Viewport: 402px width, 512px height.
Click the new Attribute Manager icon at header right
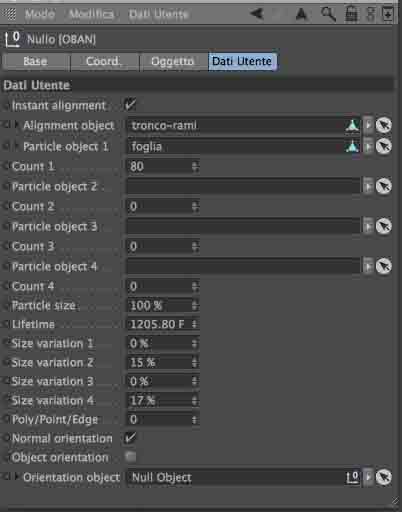point(388,14)
